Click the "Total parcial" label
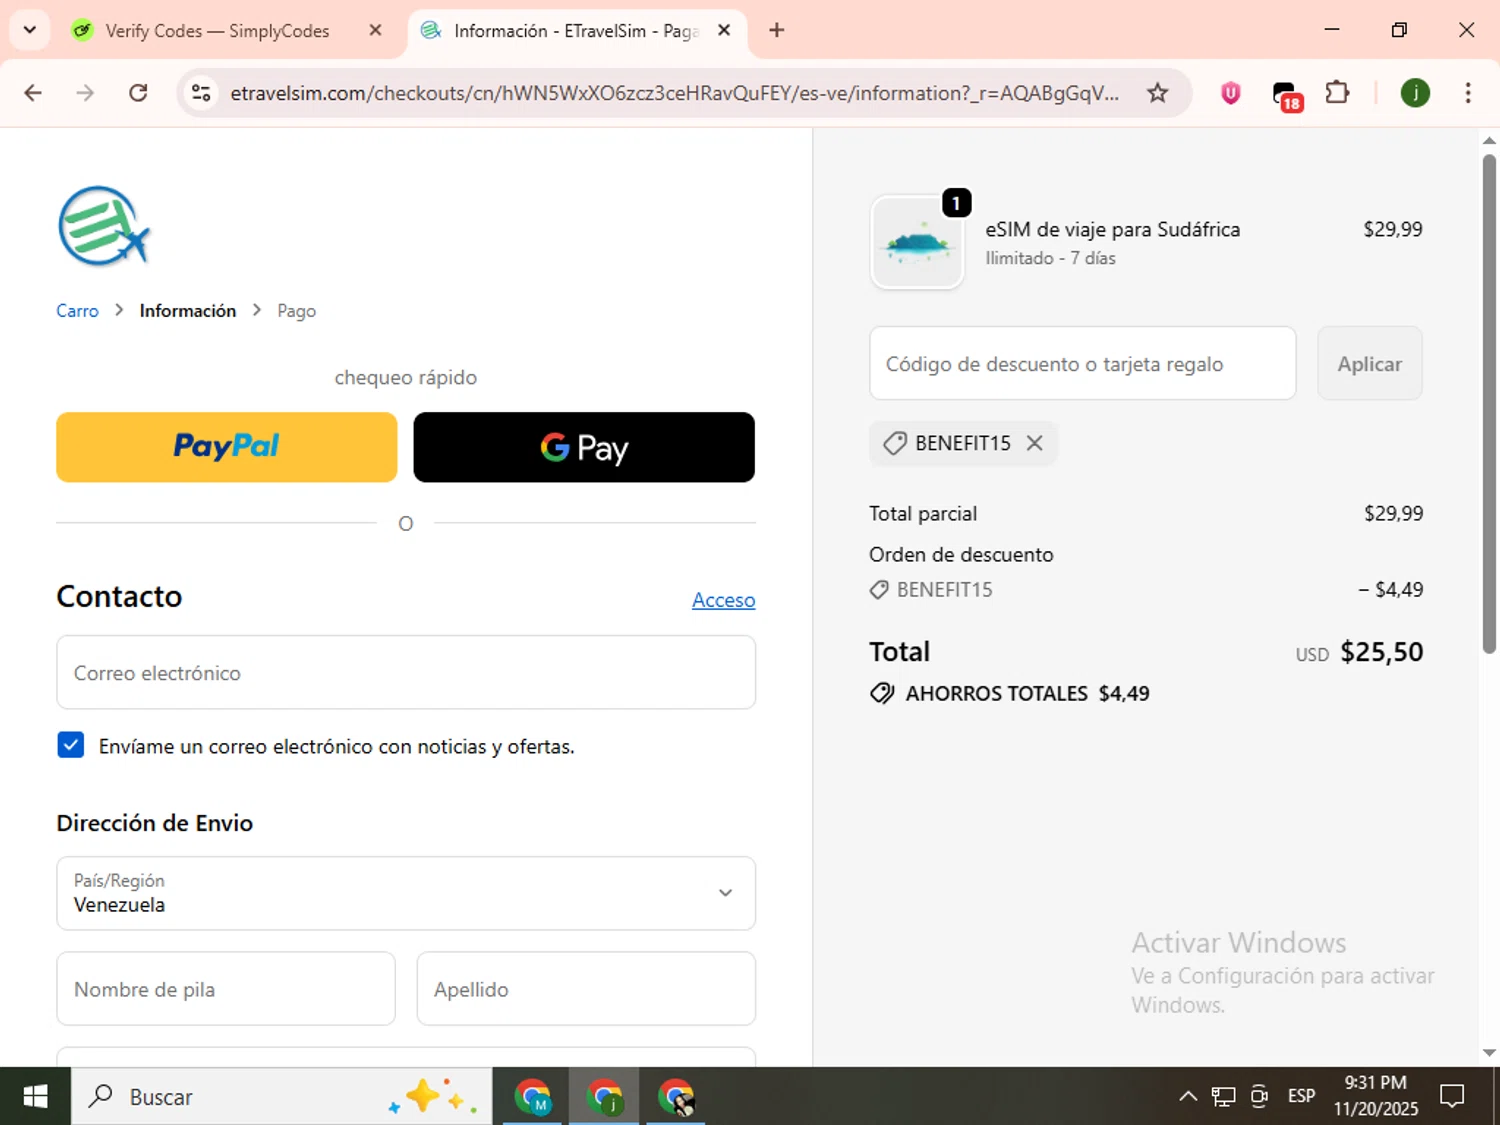The height and width of the screenshot is (1125, 1500). tap(923, 513)
